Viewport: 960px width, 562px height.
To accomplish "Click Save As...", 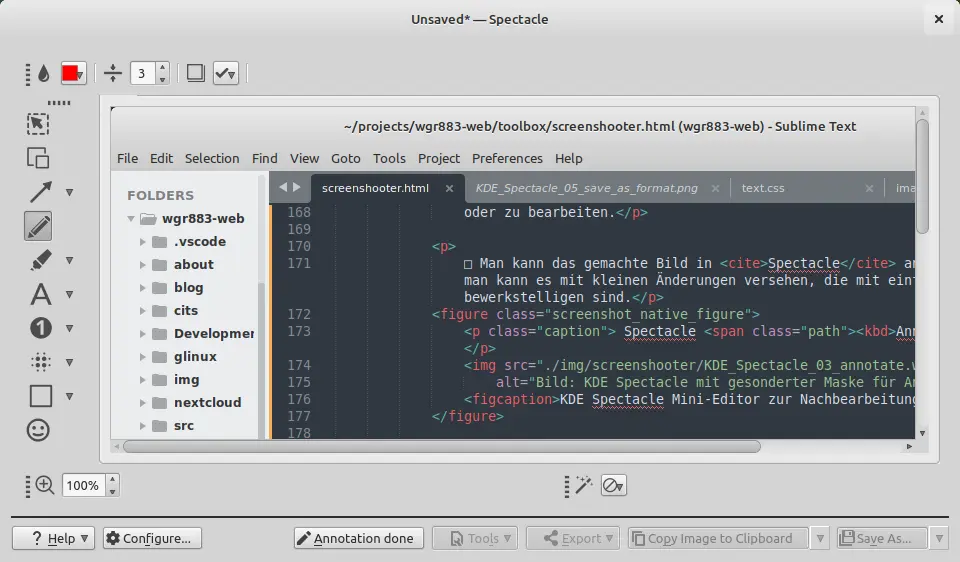I will pyautogui.click(x=880, y=538).
